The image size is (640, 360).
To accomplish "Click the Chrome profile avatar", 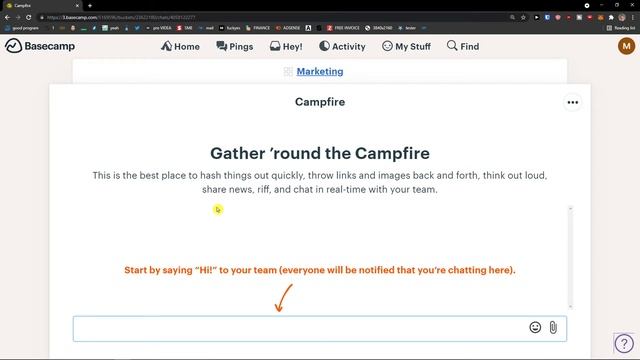I will tap(622, 17).
